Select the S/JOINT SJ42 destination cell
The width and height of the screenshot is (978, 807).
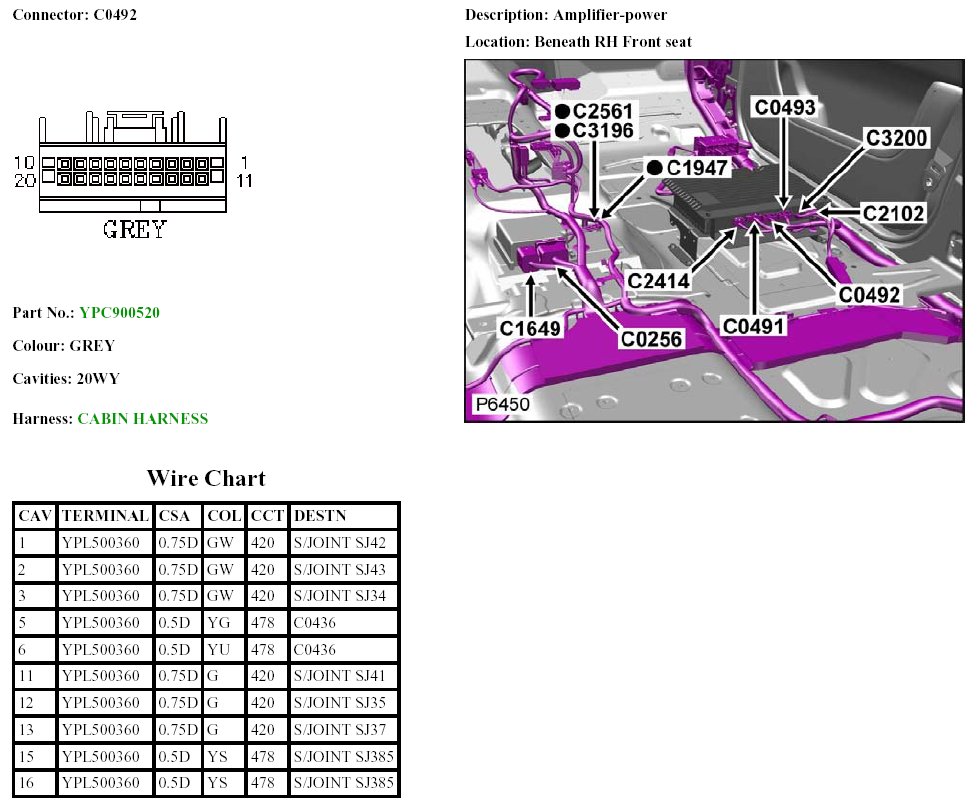pos(343,543)
